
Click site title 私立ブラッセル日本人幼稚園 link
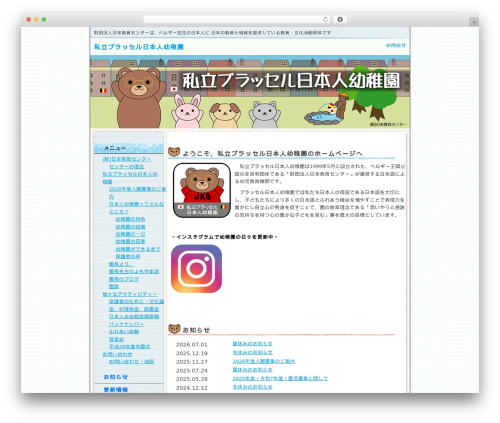139,47
